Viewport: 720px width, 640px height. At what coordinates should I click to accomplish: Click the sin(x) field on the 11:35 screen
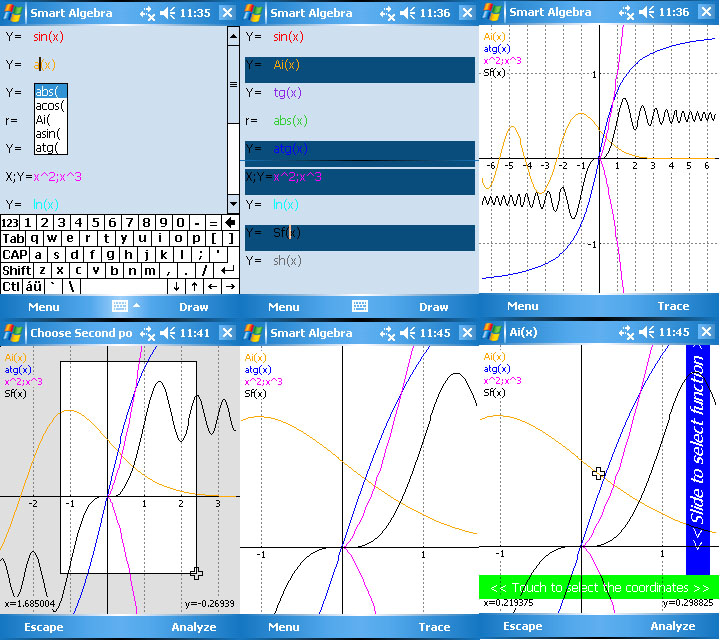pos(48,36)
